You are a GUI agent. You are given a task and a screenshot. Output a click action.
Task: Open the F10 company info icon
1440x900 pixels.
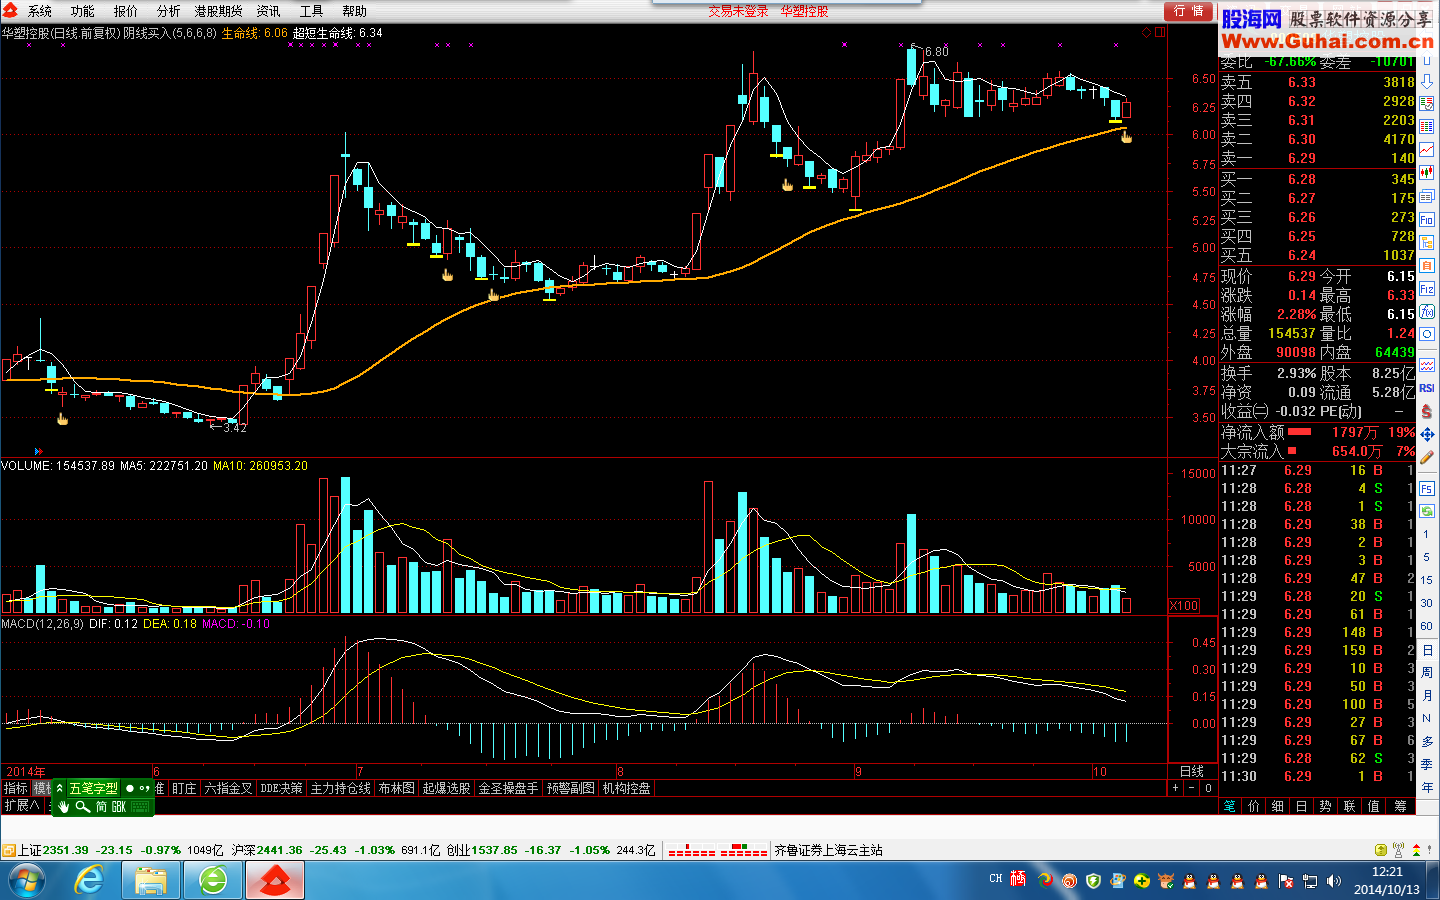(x=1427, y=219)
